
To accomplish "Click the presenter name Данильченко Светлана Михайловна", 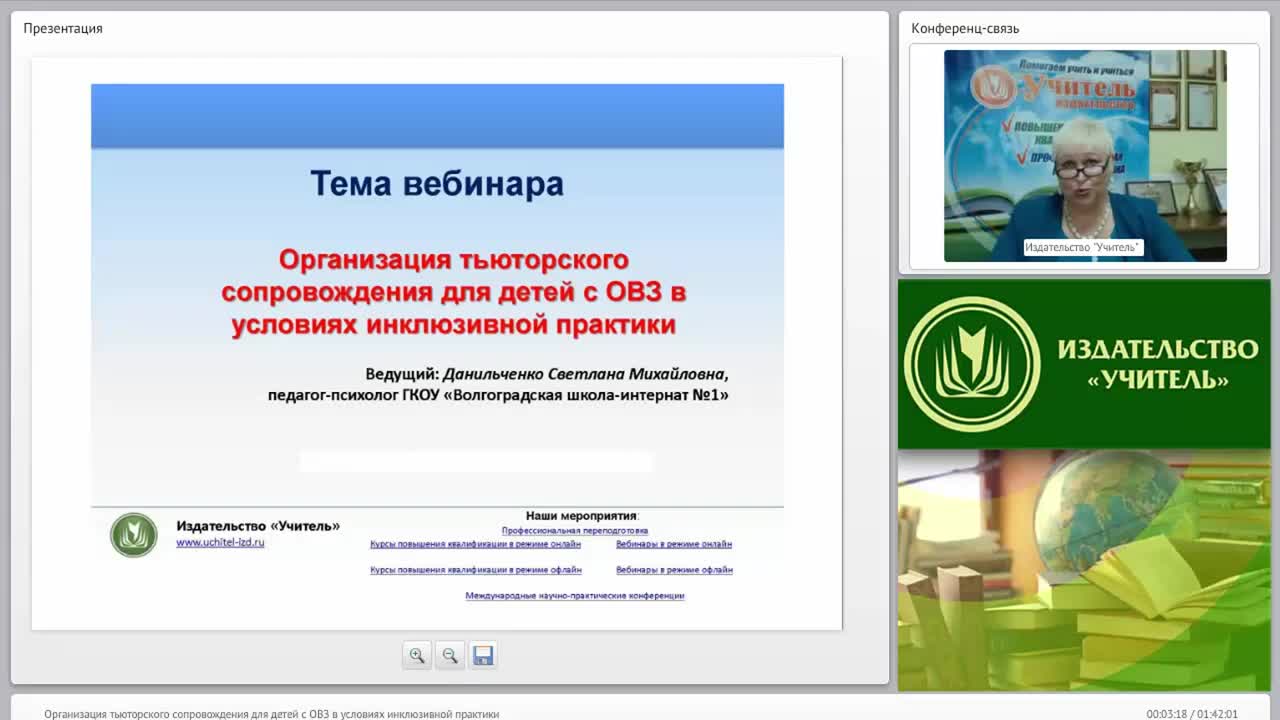I will point(585,375).
